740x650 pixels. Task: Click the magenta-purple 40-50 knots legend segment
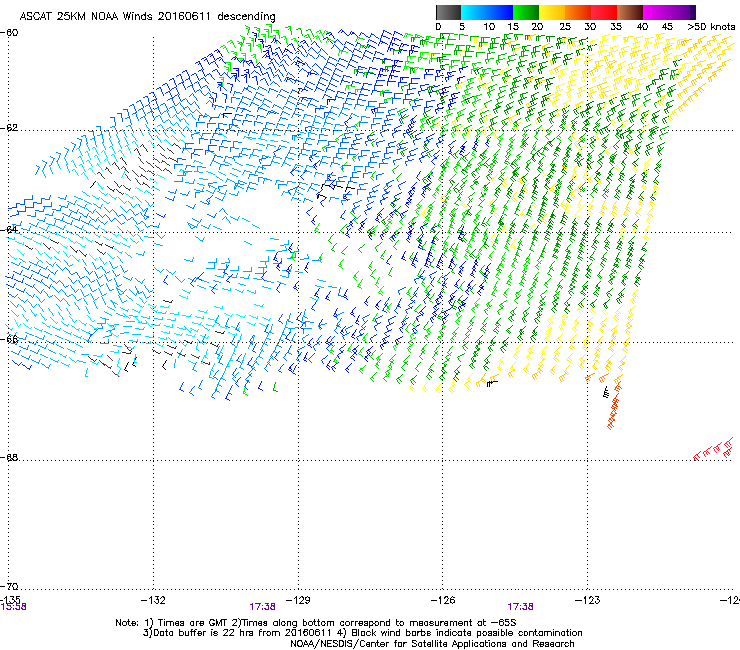(x=669, y=12)
